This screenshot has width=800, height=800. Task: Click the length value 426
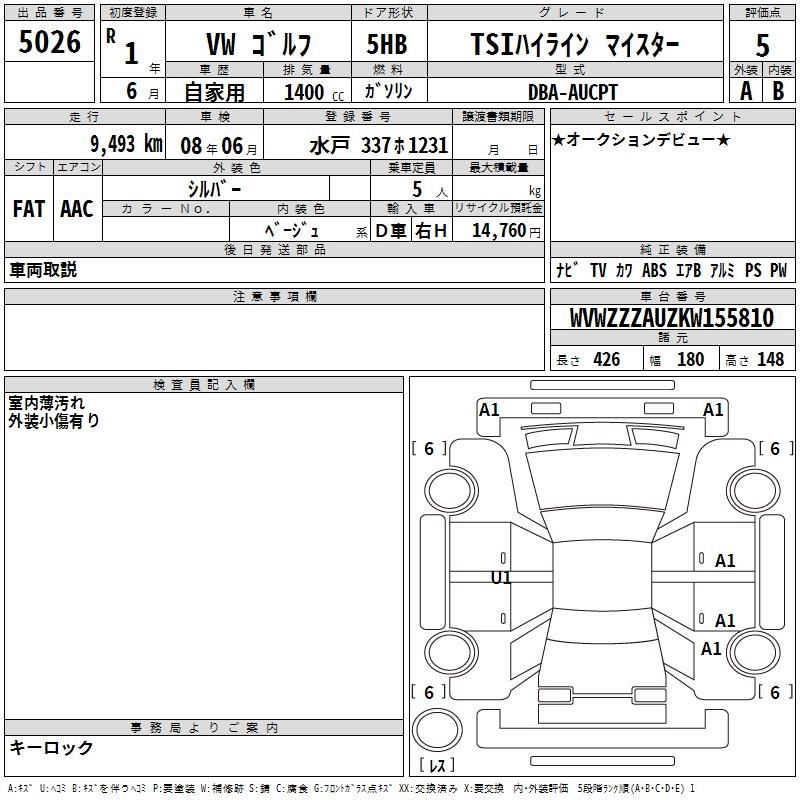point(607,360)
